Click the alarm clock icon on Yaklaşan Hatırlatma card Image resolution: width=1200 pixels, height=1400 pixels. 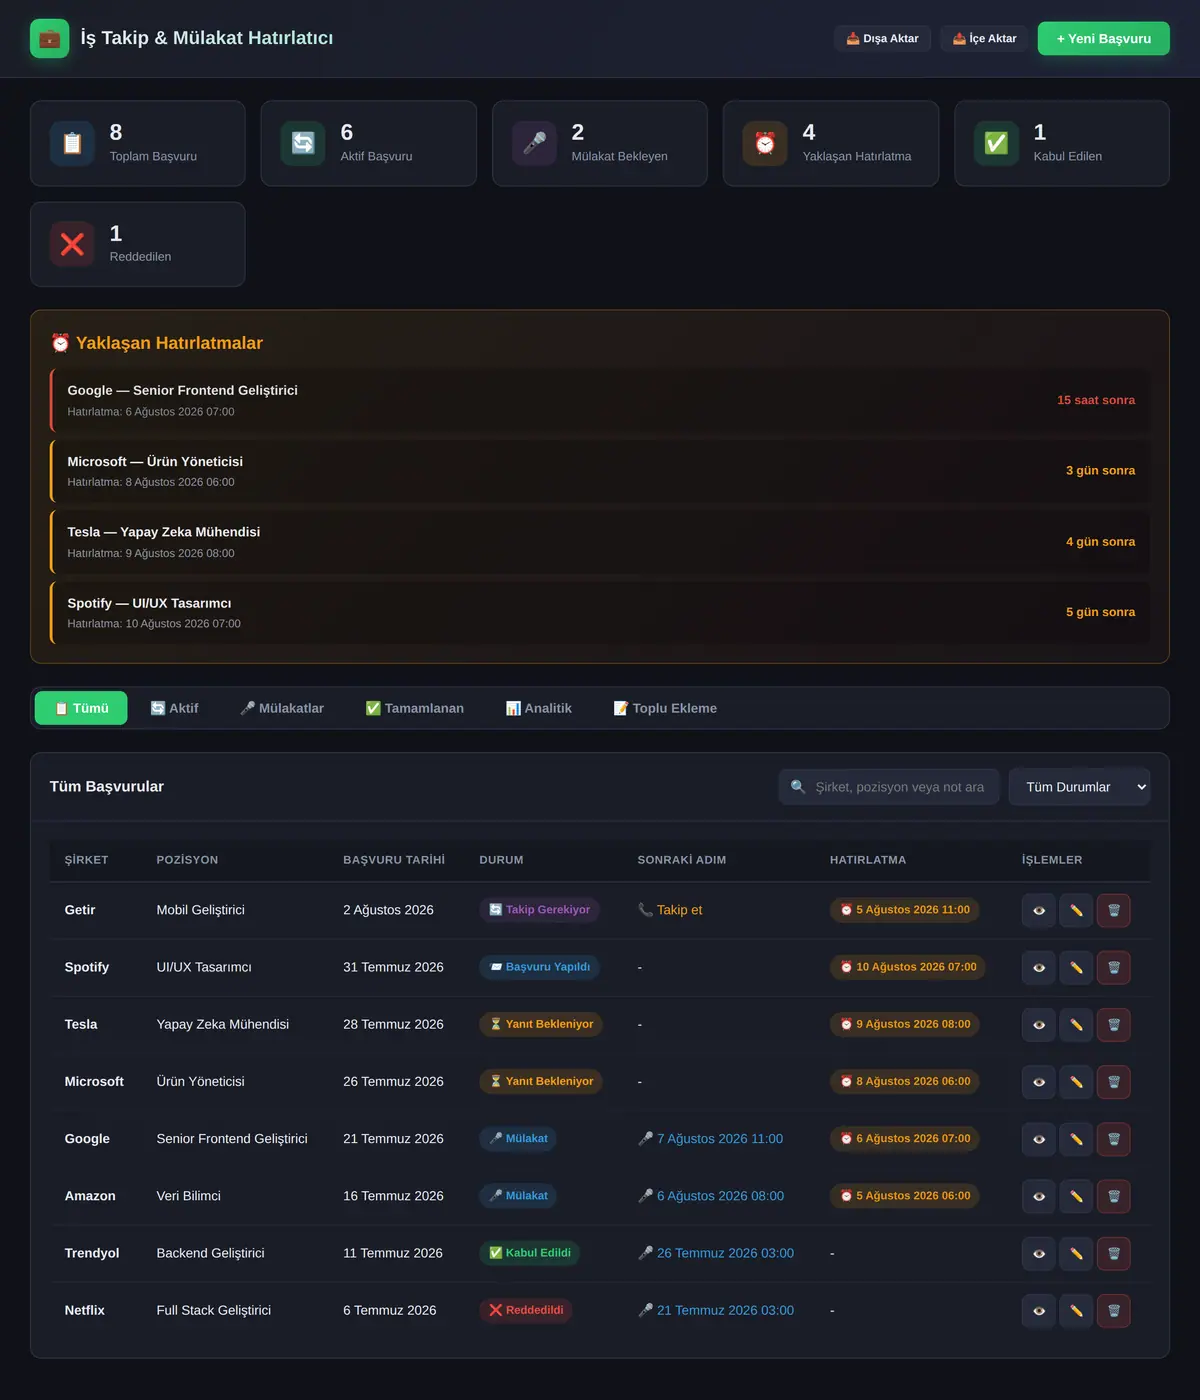[x=765, y=143]
